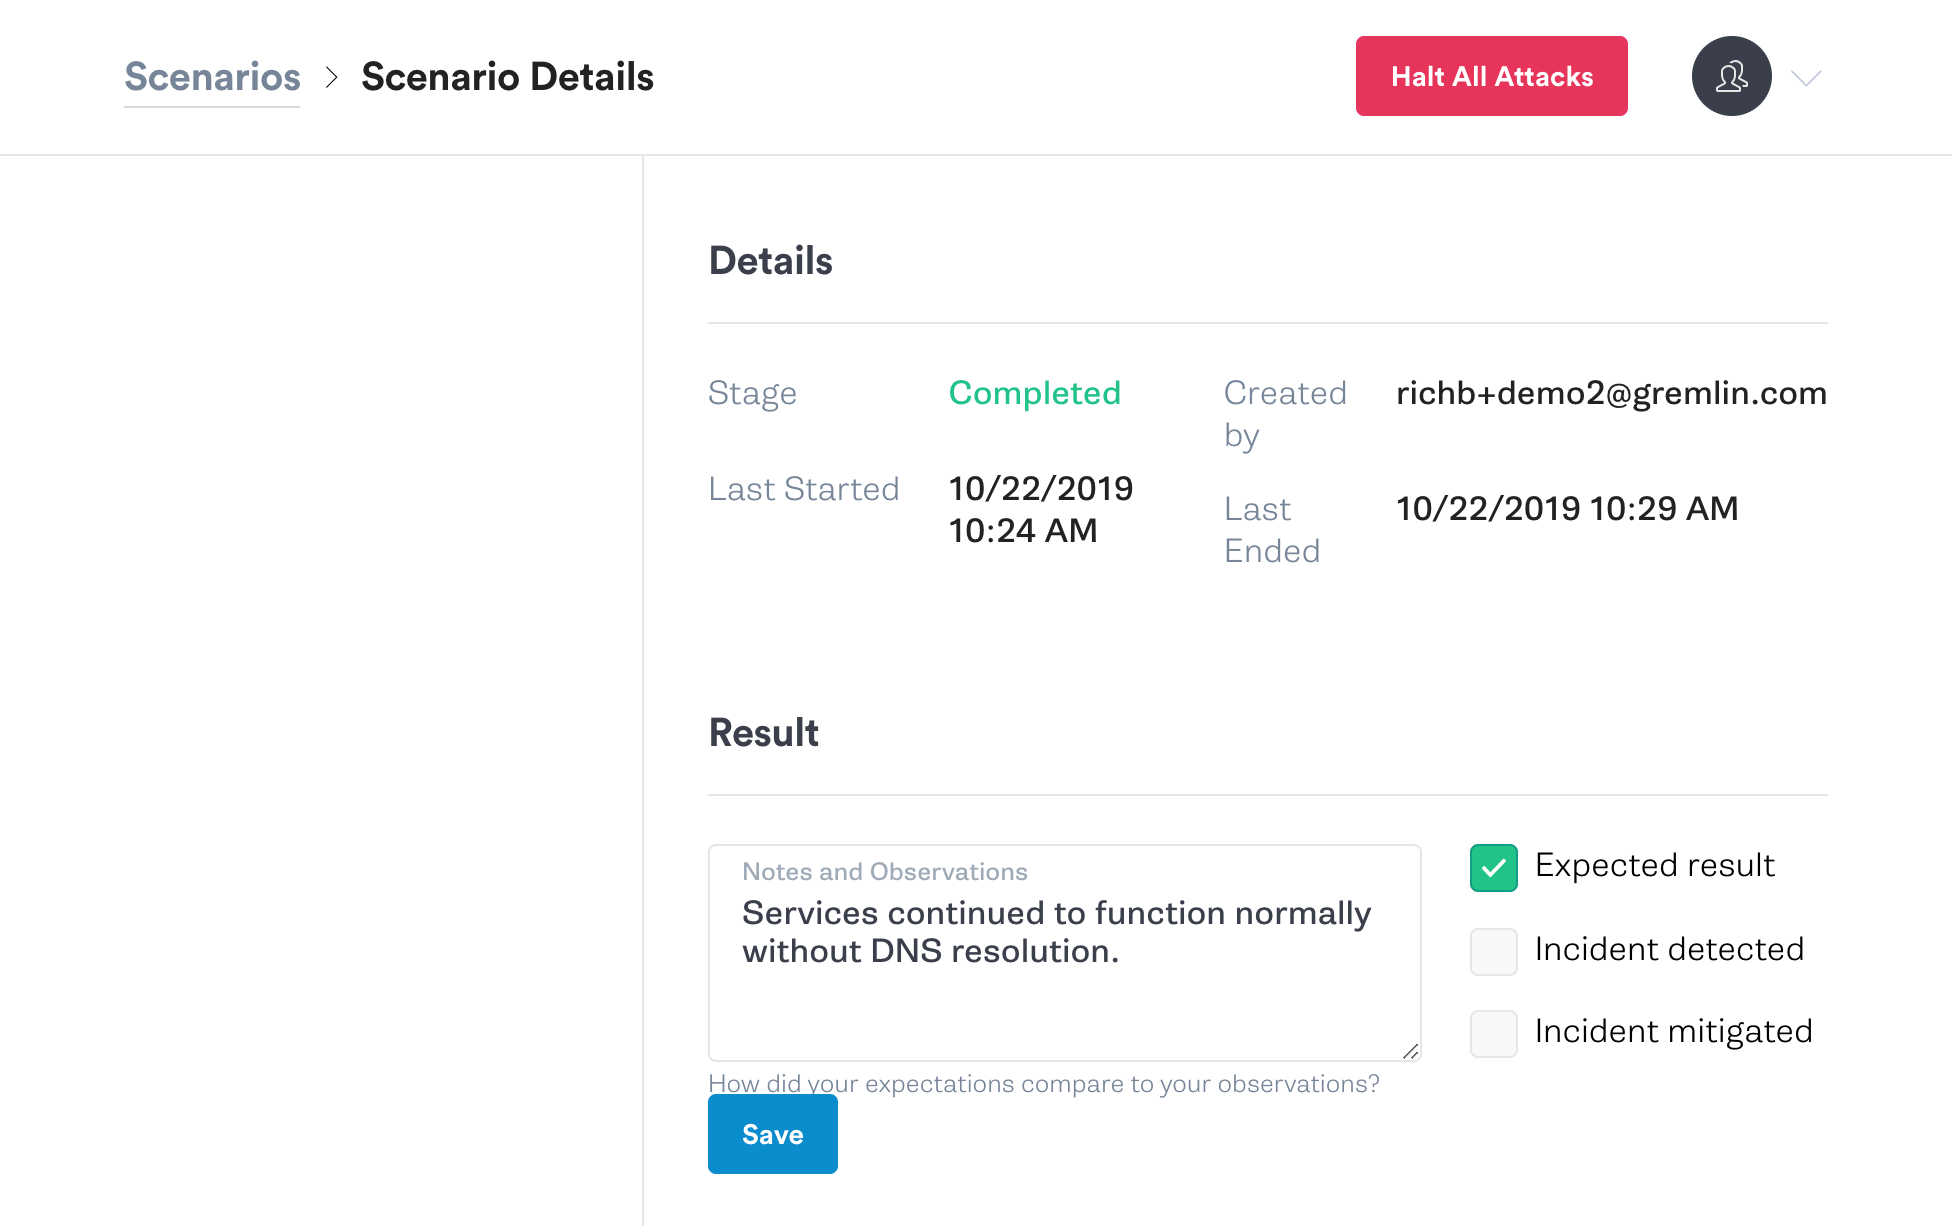The image size is (1952, 1226).
Task: Uncheck the Expected result checkbox
Action: (x=1493, y=867)
